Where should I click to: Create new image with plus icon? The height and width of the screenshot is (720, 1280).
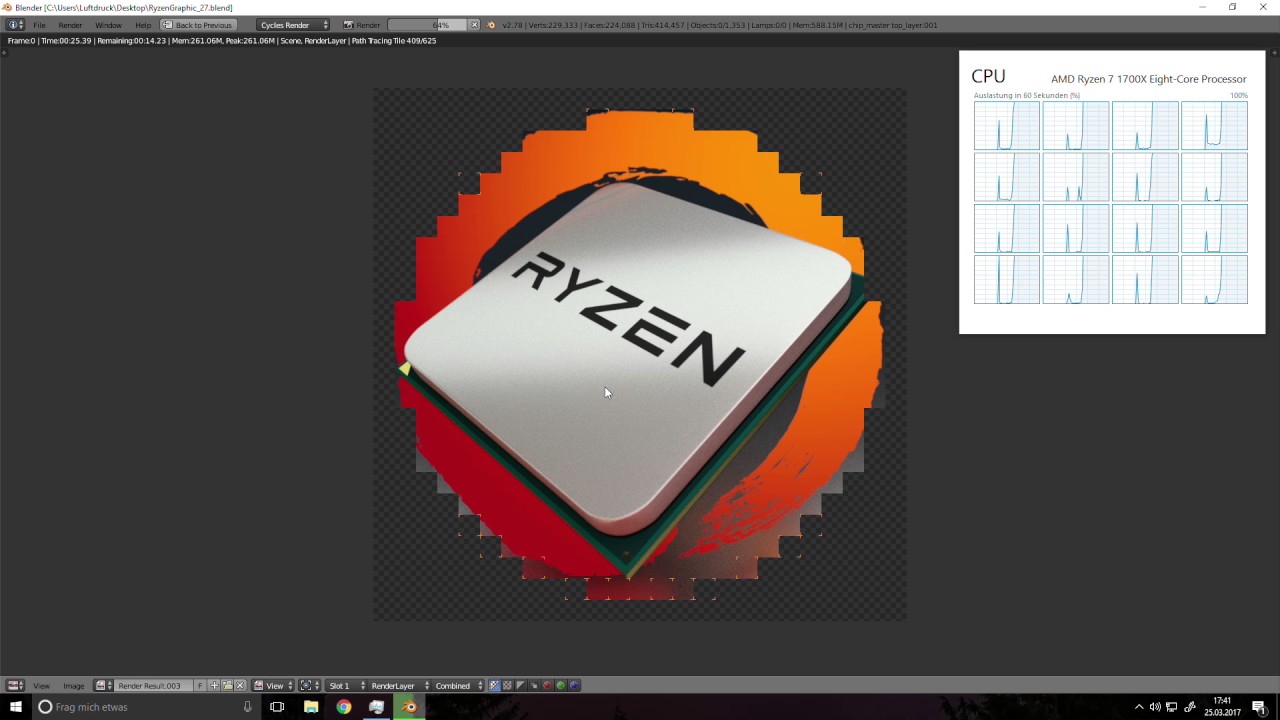(x=214, y=686)
